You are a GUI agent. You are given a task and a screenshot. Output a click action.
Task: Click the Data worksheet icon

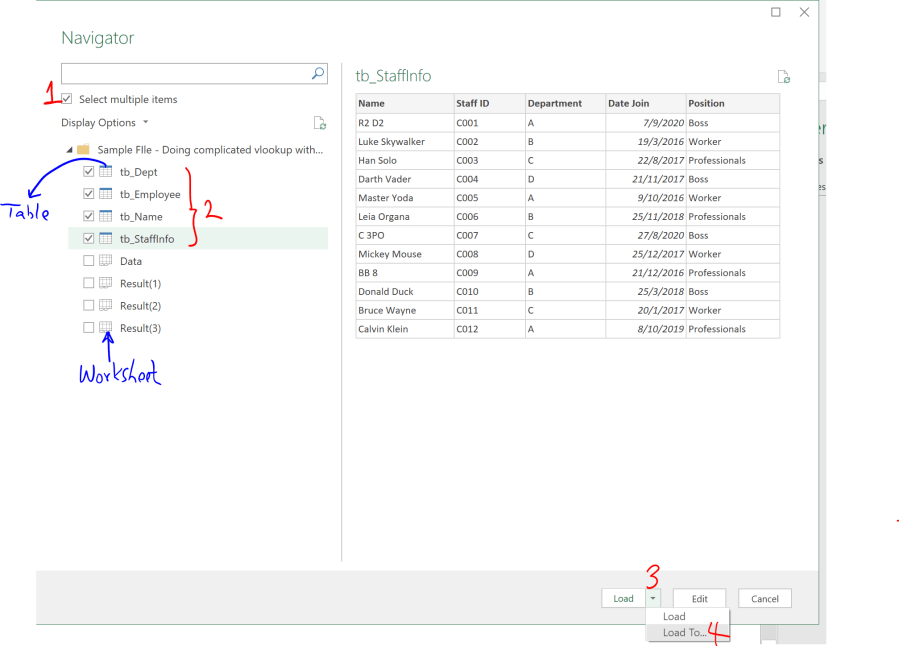106,261
